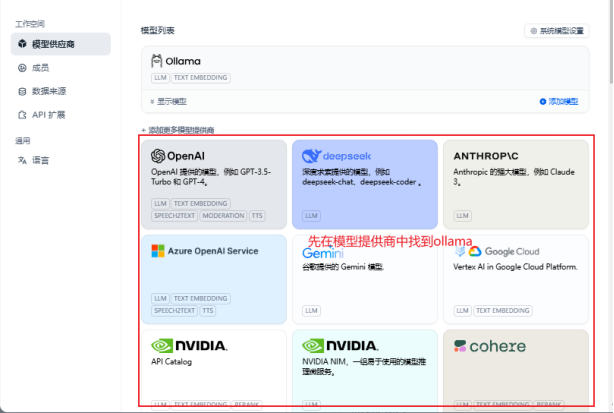Click the LLM tag under Ollama
Screen dimensions: 614x413
(x=160, y=78)
